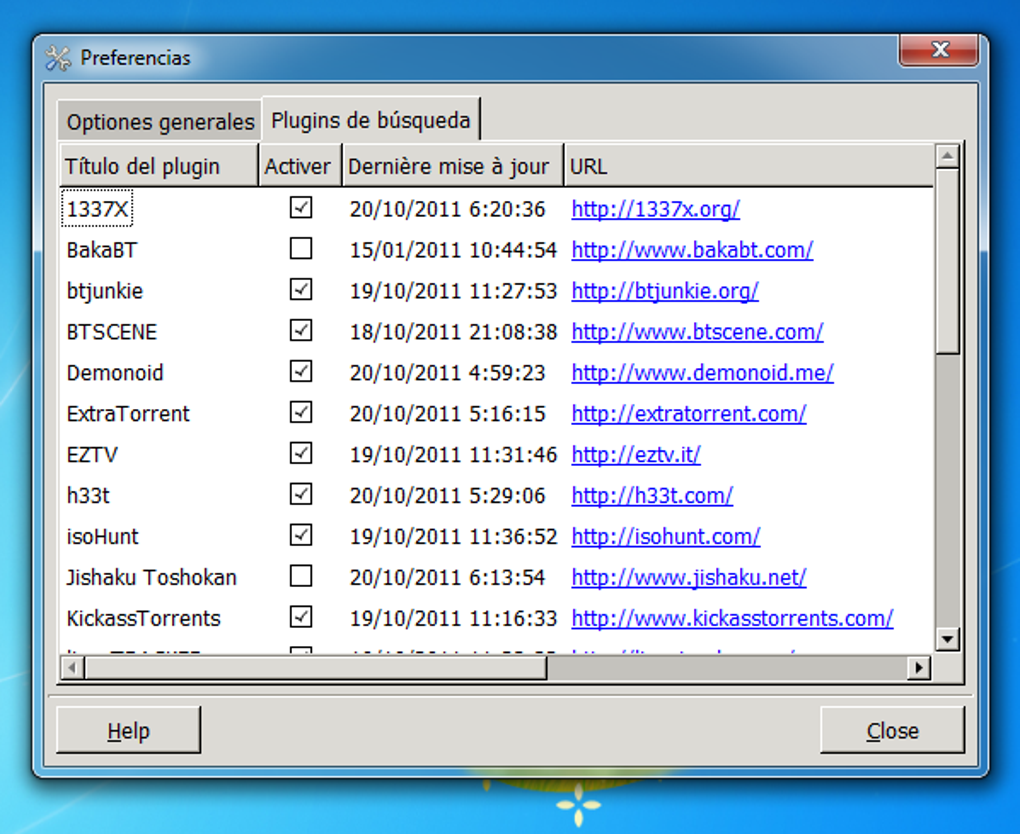This screenshot has height=834, width=1020.
Task: Click the 20/10/2011 4:59:23 date cell
Action: [x=448, y=373]
